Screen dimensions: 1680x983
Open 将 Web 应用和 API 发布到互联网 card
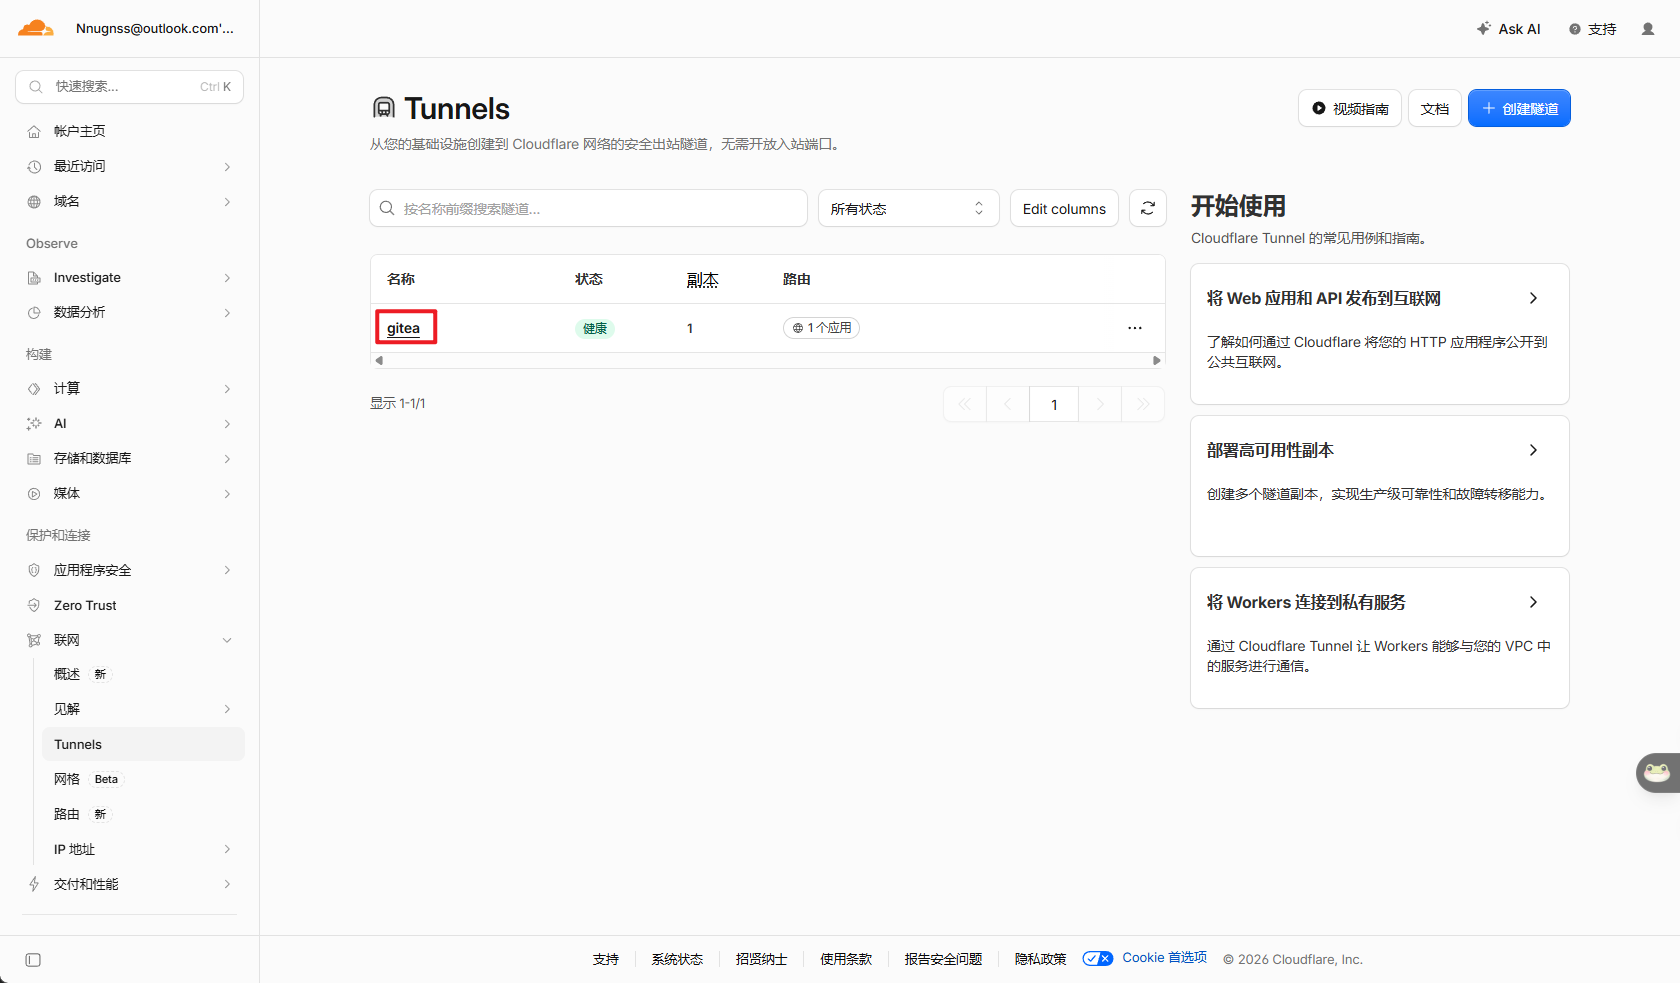pyautogui.click(x=1380, y=334)
